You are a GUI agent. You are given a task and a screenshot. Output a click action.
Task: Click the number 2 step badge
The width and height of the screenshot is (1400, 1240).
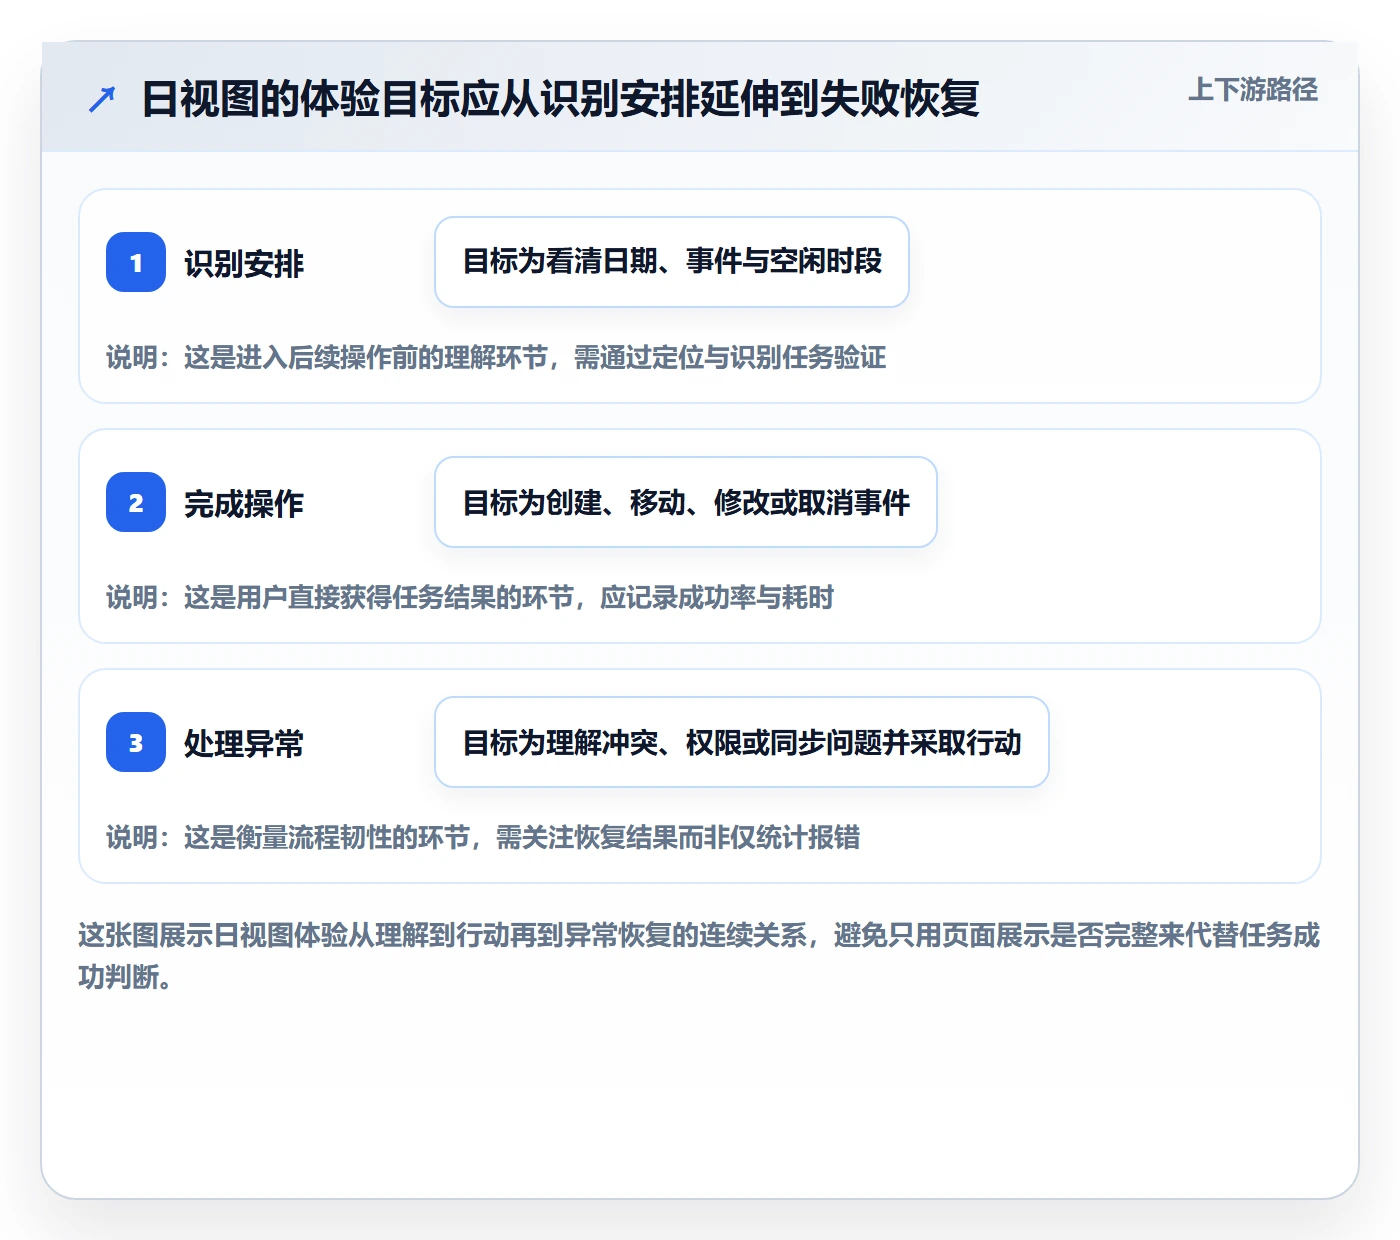pos(136,502)
